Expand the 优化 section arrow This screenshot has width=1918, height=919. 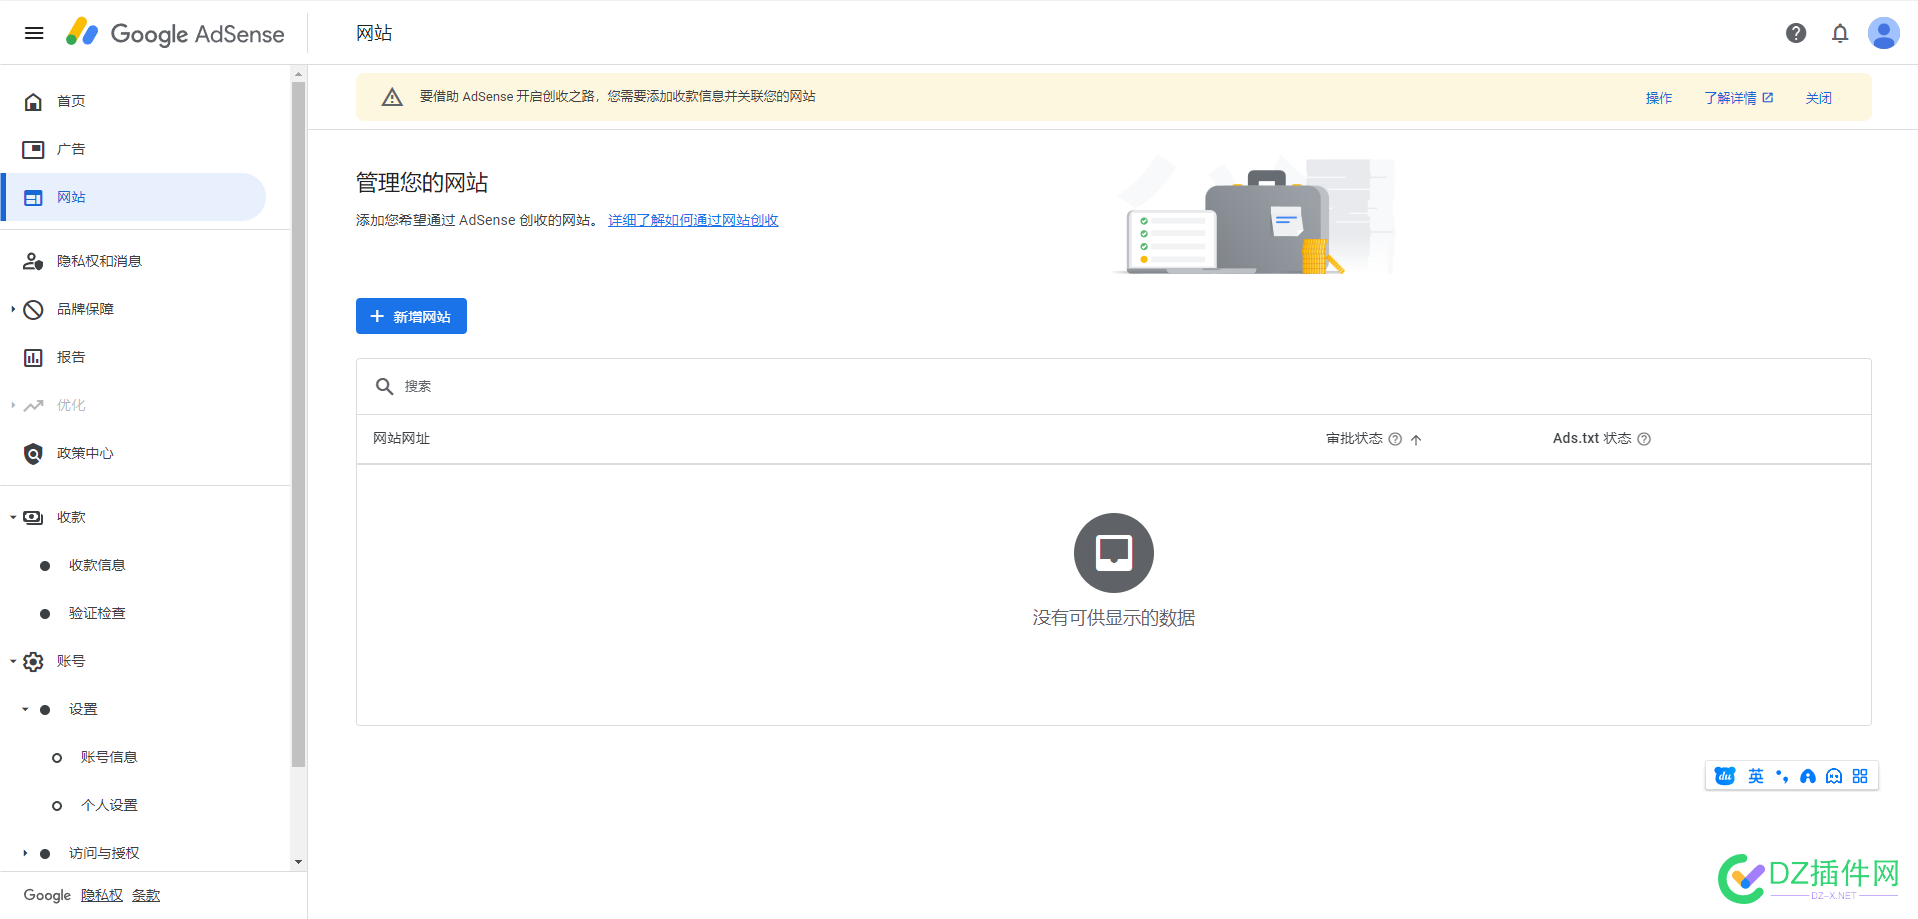13,405
